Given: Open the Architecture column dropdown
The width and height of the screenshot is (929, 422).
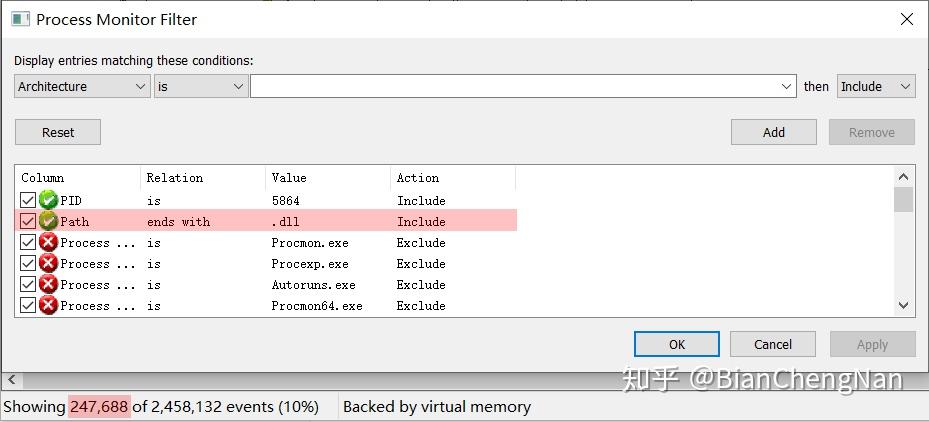Looking at the screenshot, I should (83, 87).
